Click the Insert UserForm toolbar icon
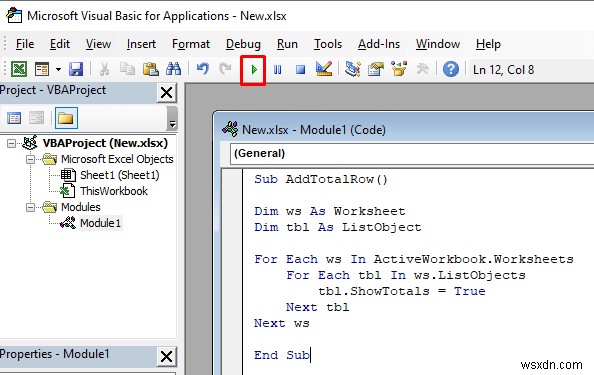Screen dimensions: 594x375 pyautogui.click(x=42, y=69)
